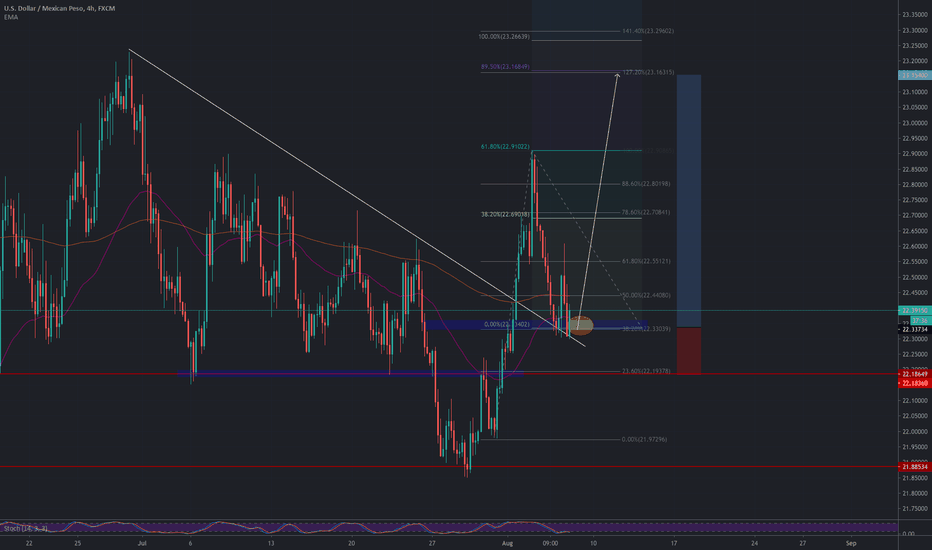Click the 17 date label on time axis
Screen dimensions: 932x550
pyautogui.click(x=673, y=543)
